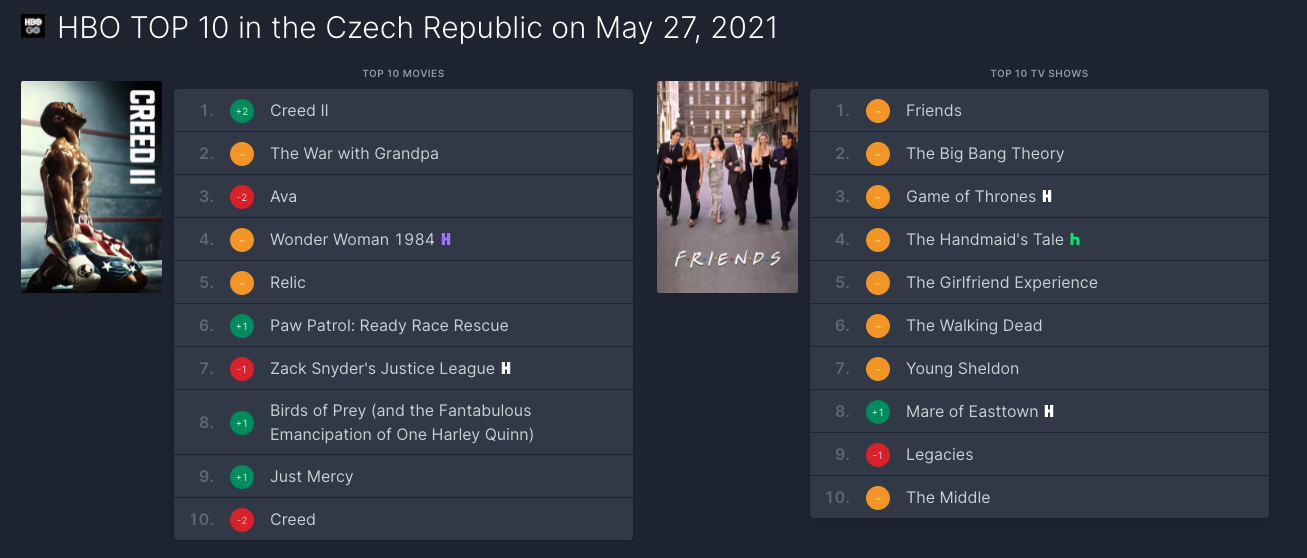Open The War with Grandpa movie link
This screenshot has height=558, width=1307.
click(x=354, y=154)
